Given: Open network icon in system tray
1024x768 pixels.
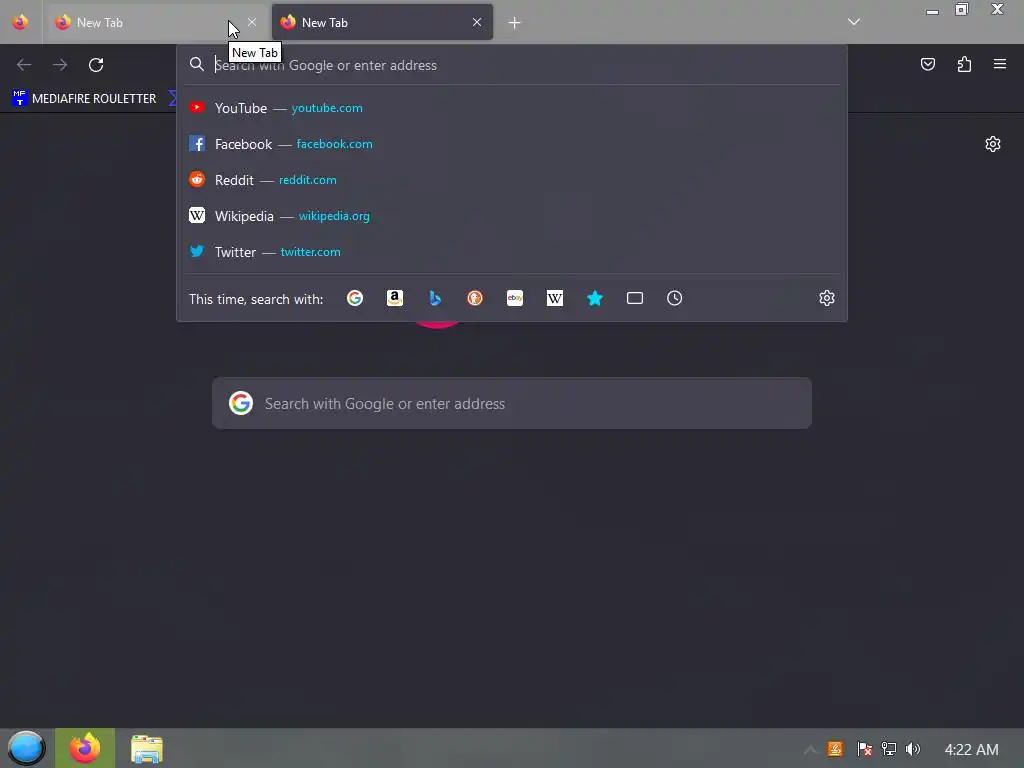Looking at the screenshot, I should 889,749.
